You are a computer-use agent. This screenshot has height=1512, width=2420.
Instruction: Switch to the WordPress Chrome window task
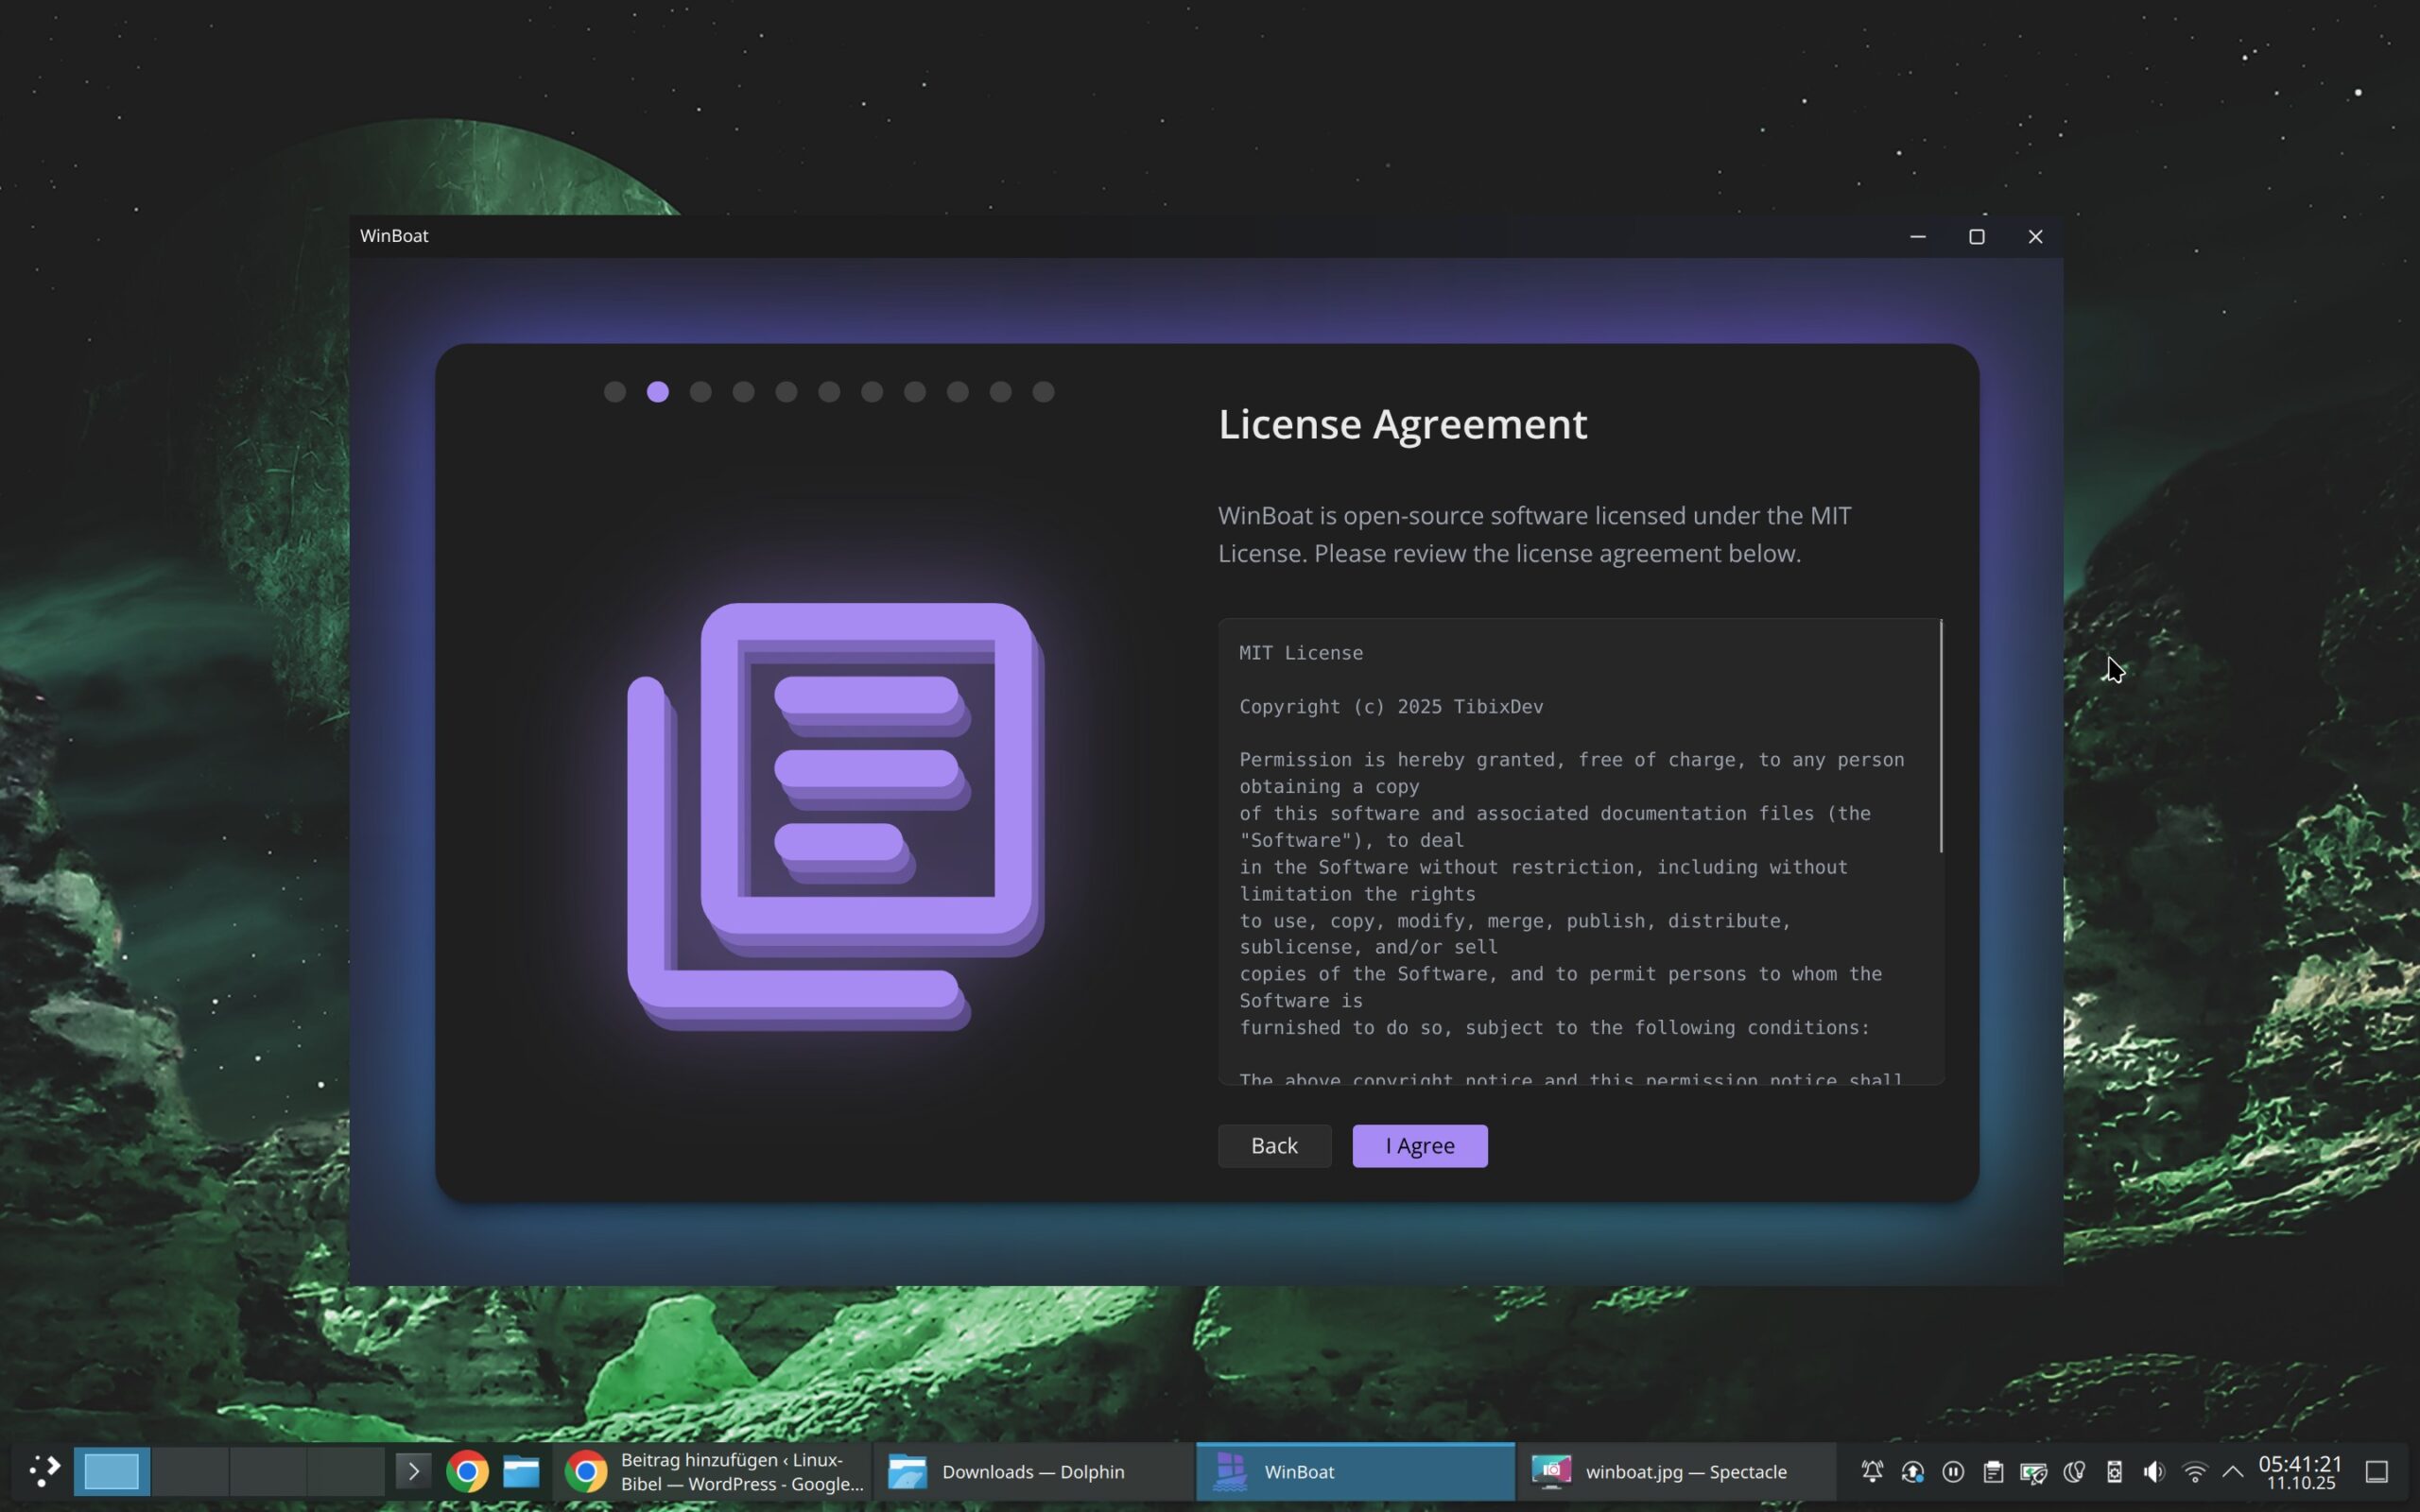tap(712, 1471)
